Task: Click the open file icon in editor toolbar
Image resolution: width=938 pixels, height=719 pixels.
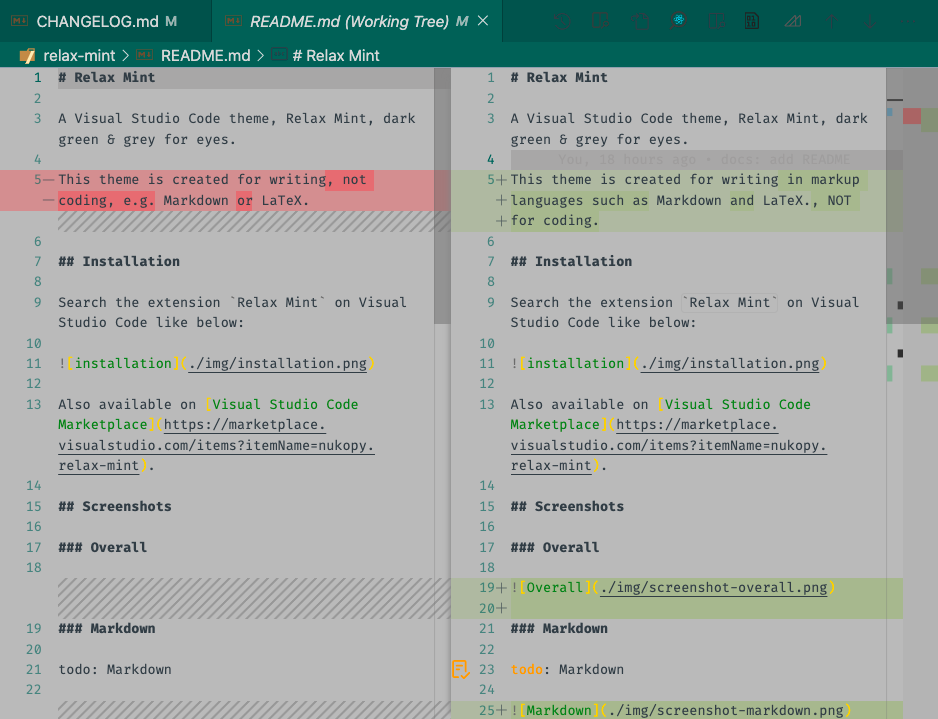Action: [640, 22]
